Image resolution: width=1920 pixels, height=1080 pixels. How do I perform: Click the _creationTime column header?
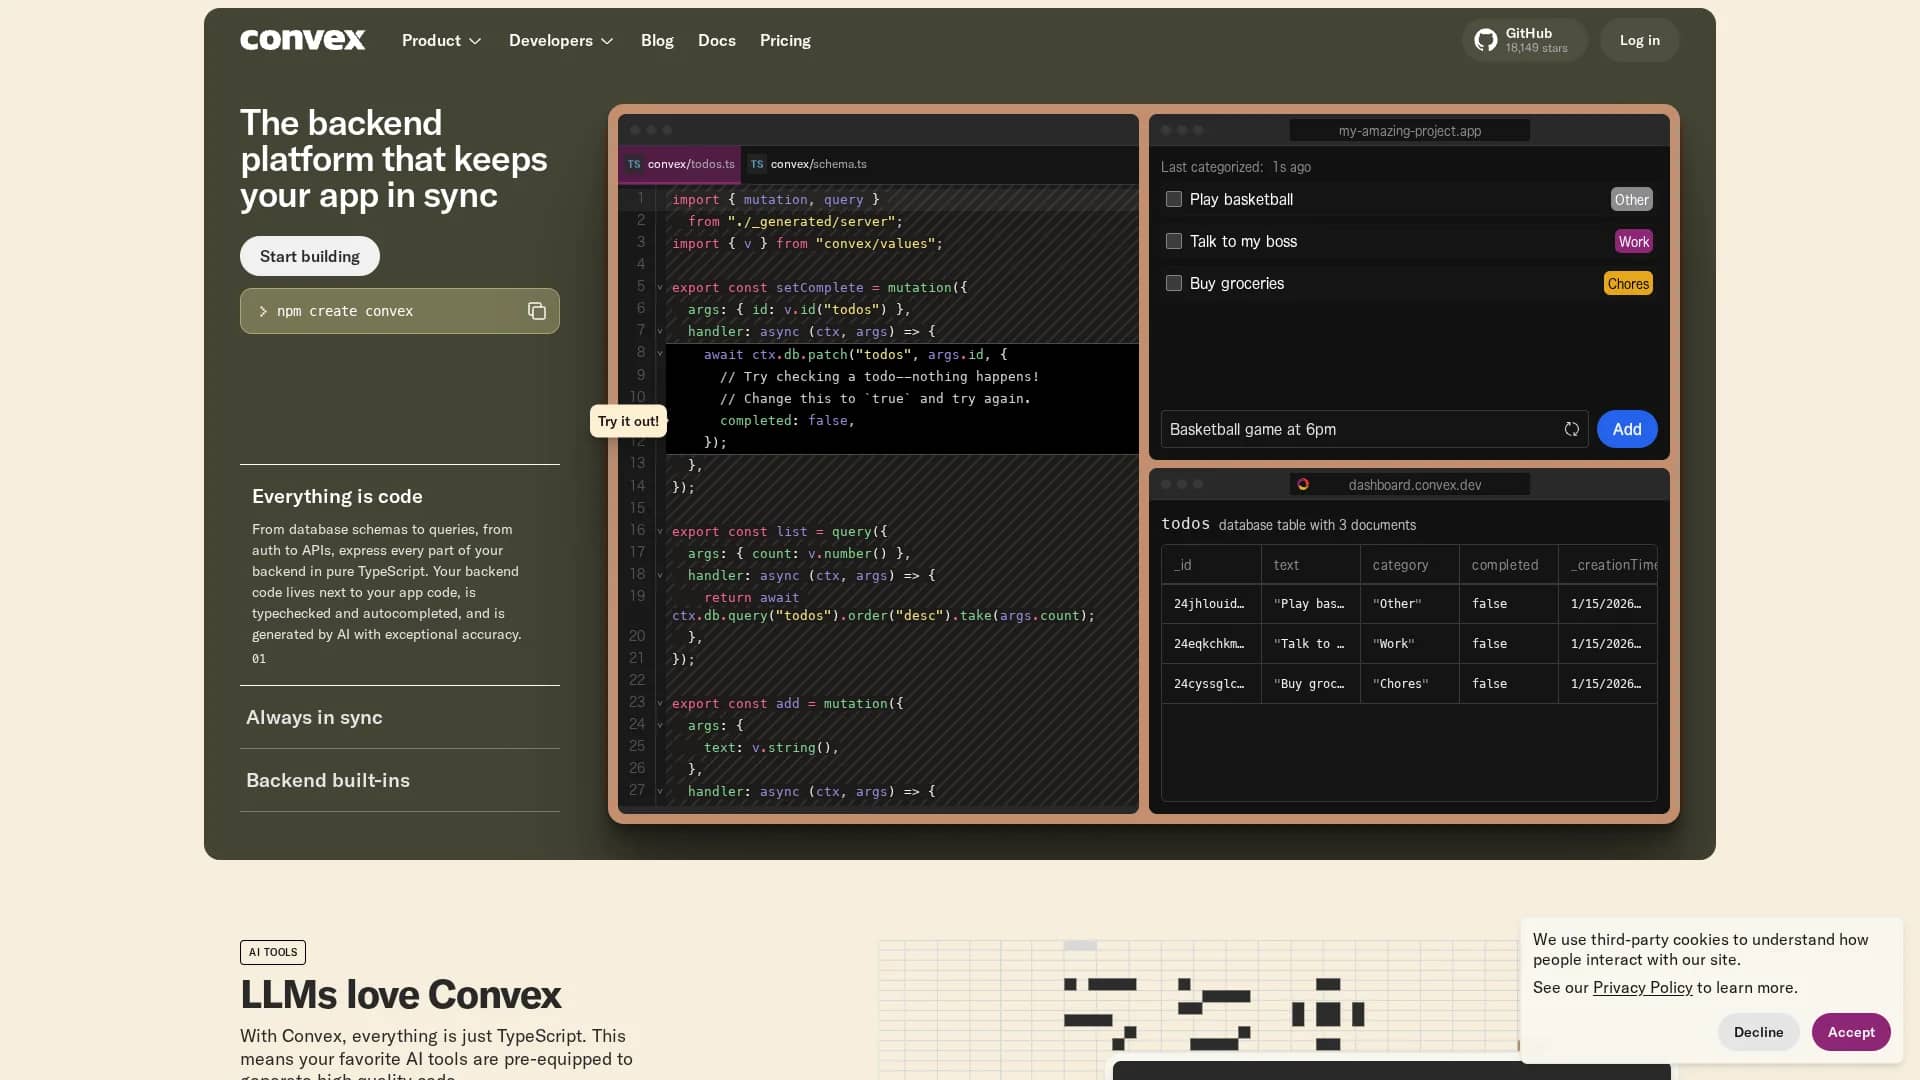pyautogui.click(x=1608, y=565)
